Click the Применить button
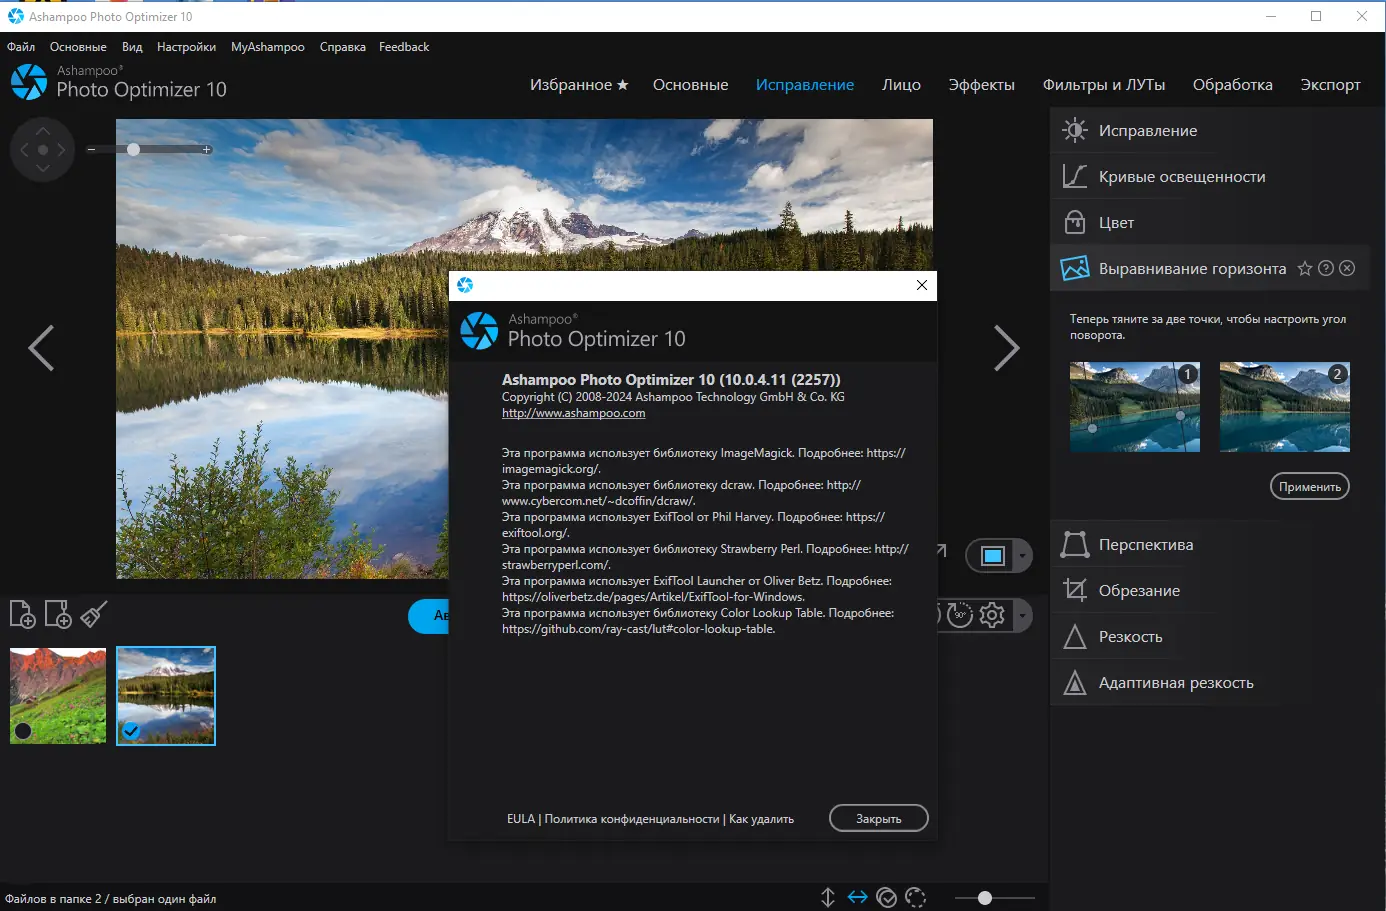 1310,487
